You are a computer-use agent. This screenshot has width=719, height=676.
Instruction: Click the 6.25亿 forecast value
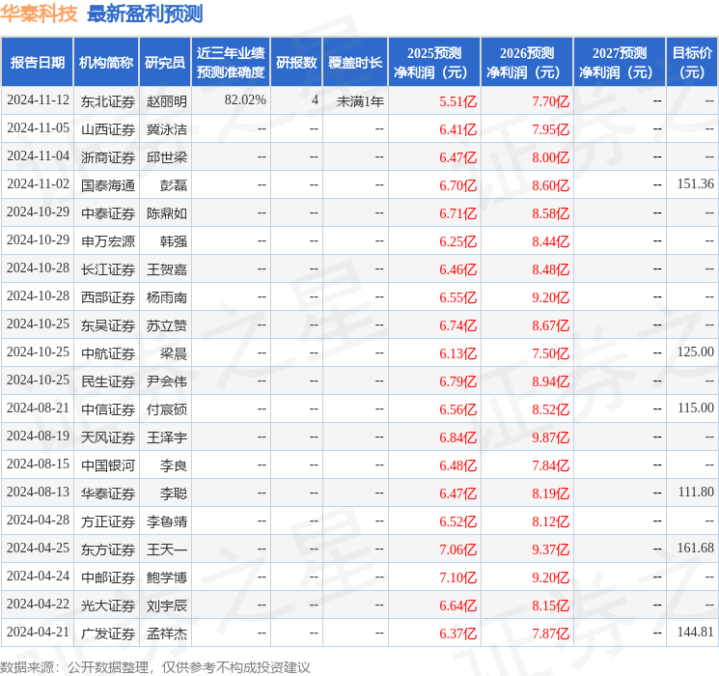click(458, 241)
